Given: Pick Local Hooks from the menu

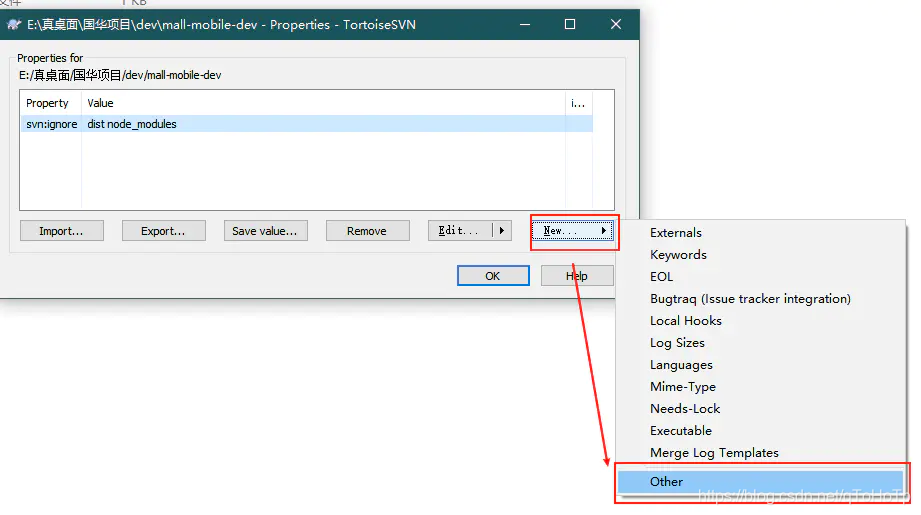Looking at the screenshot, I should pos(761,321).
